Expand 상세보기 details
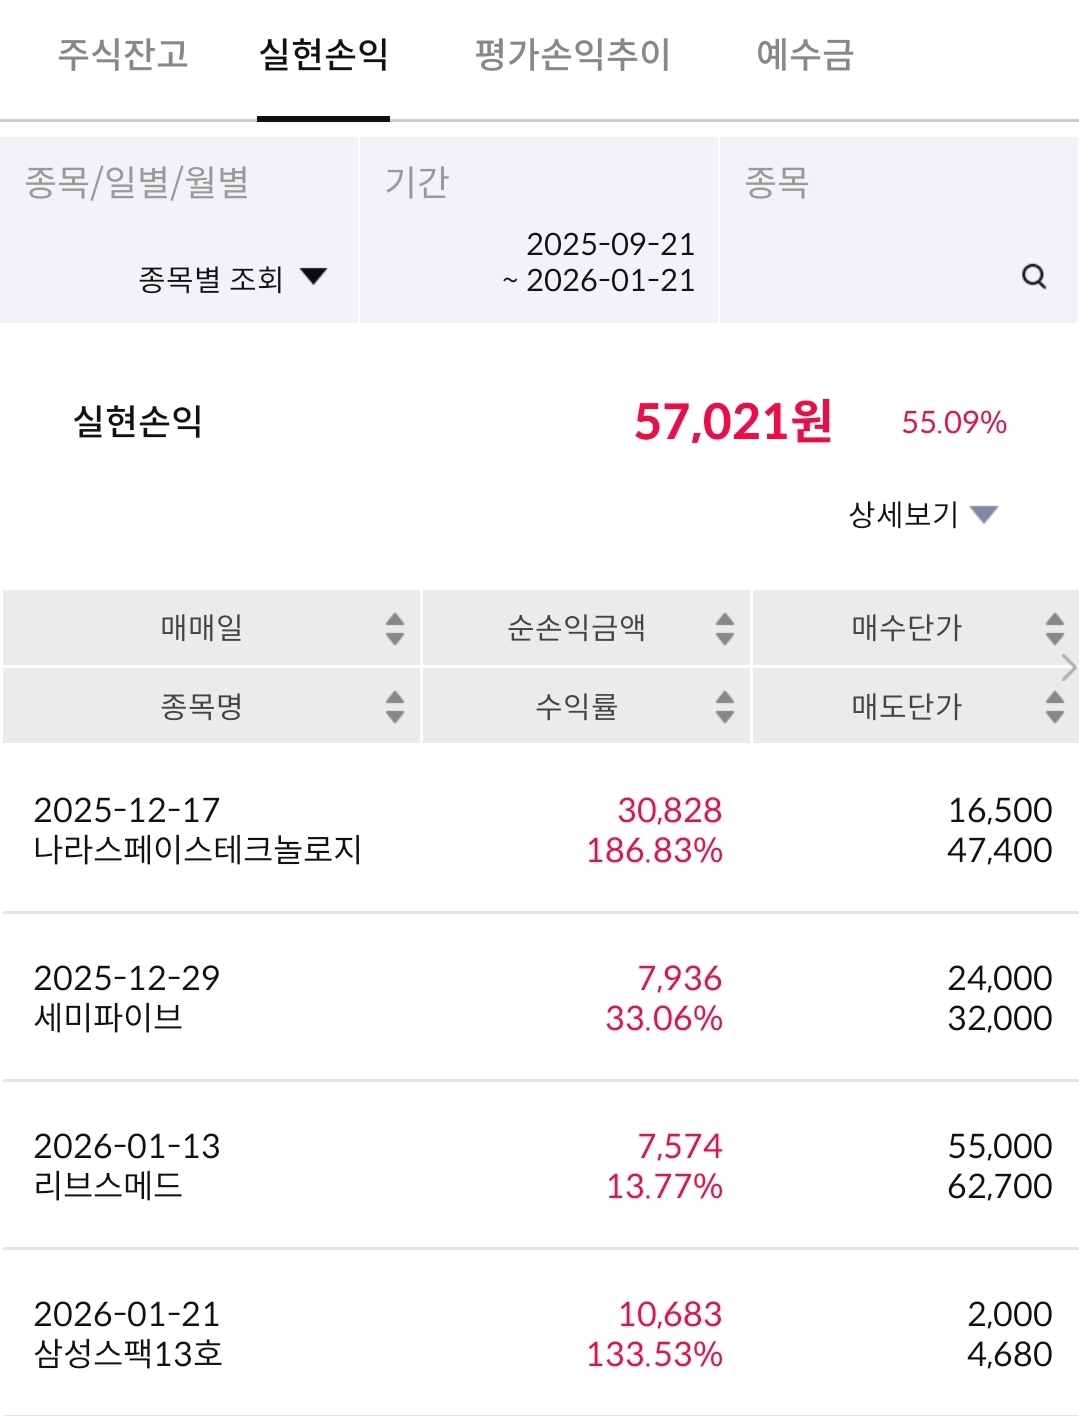1079x1416 pixels. (x=922, y=515)
